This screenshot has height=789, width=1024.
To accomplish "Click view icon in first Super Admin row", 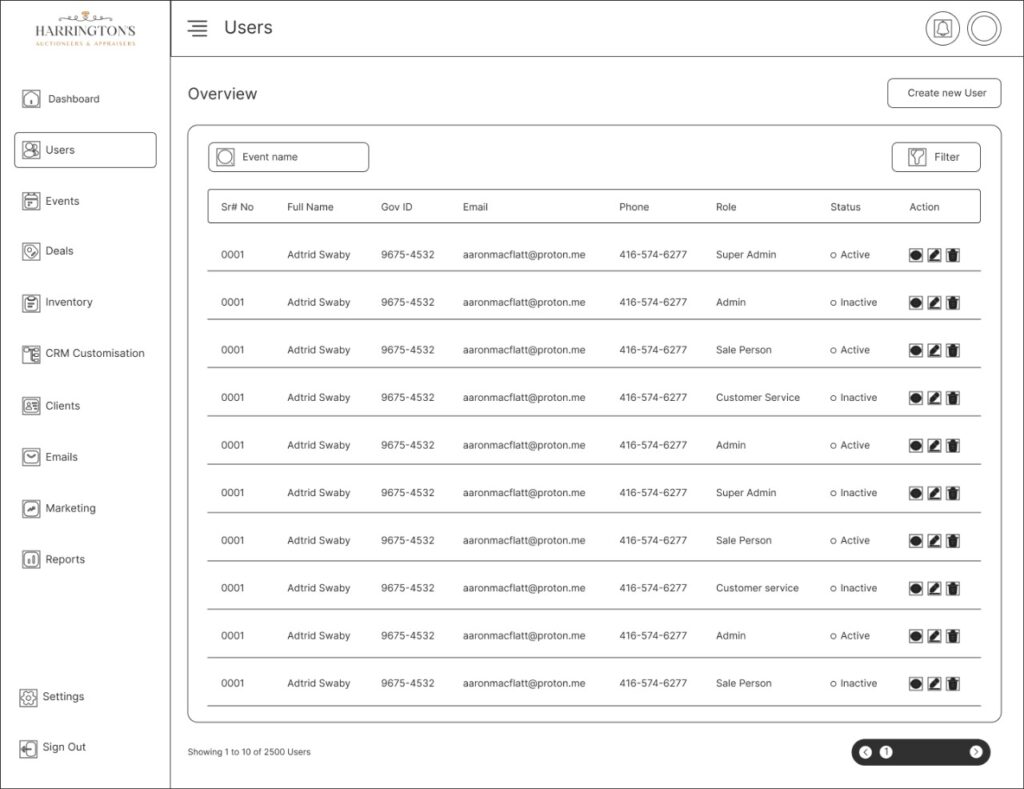I will tap(916, 255).
